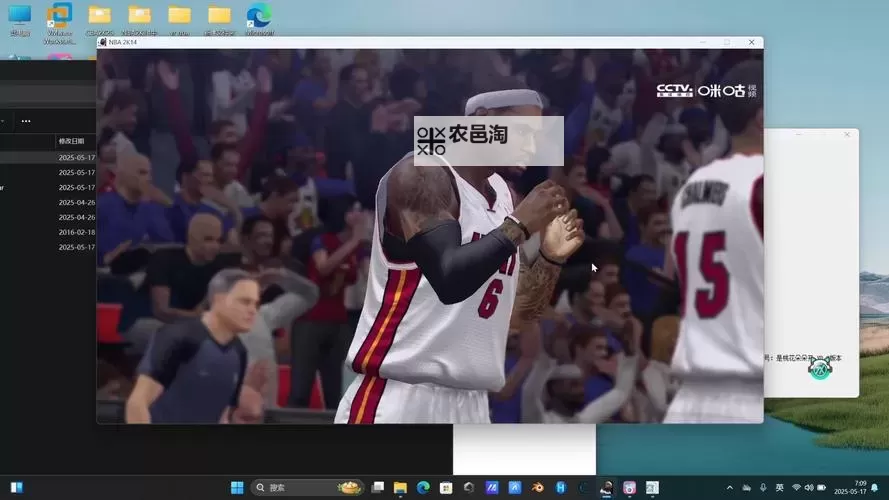This screenshot has width=889, height=500.
Task: Open the Widgets panel on the taskbar
Action: click(16, 488)
